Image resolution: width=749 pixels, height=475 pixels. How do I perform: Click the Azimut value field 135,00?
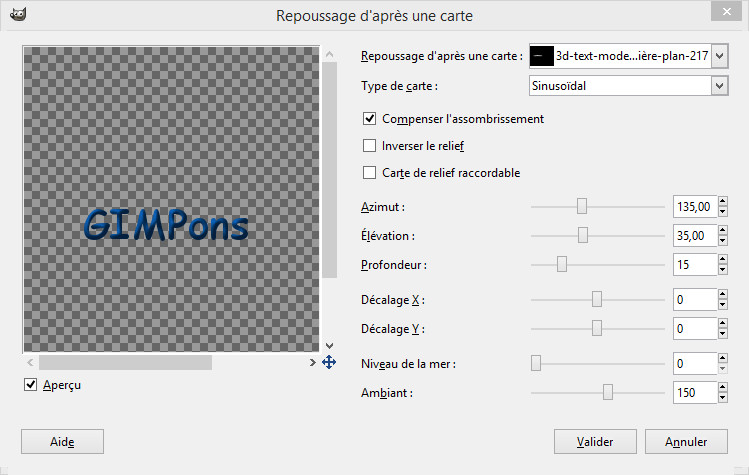695,206
